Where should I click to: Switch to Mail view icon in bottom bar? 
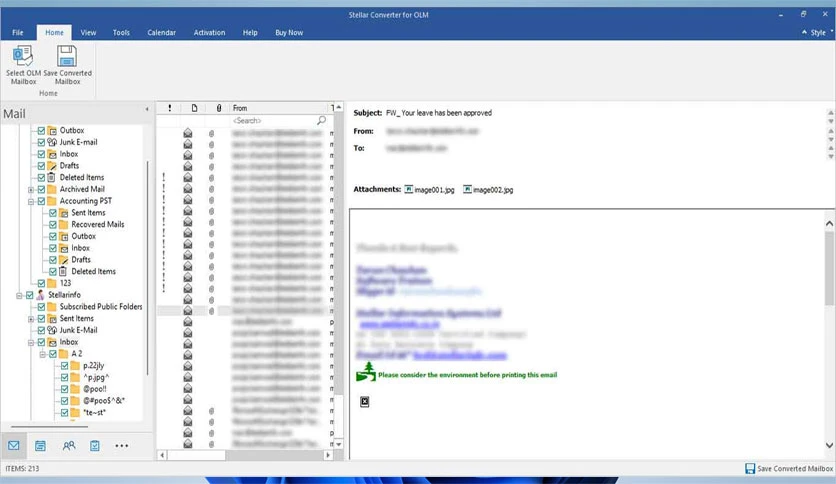tap(14, 446)
